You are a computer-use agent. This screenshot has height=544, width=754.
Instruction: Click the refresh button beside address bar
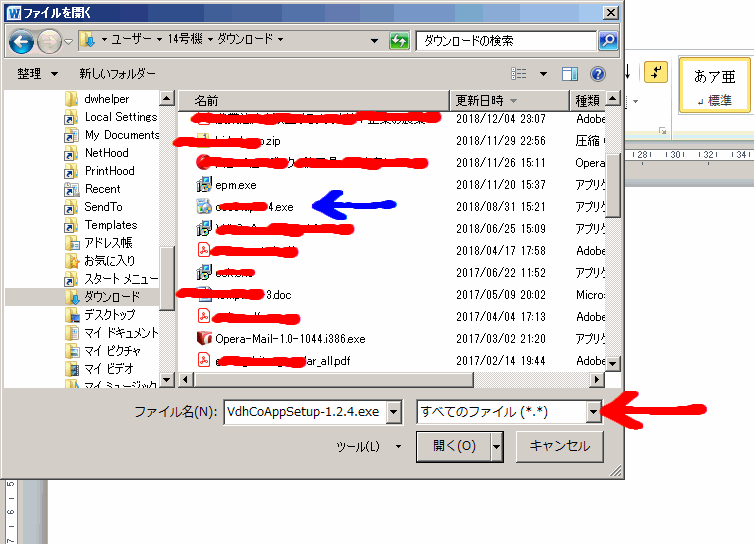point(399,41)
